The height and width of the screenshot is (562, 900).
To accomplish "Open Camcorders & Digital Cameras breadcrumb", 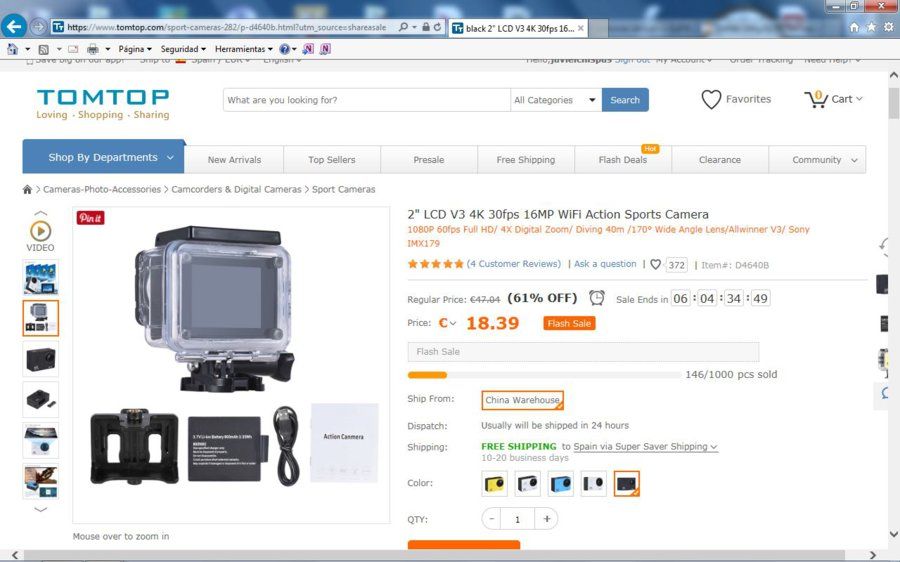I will pyautogui.click(x=236, y=189).
